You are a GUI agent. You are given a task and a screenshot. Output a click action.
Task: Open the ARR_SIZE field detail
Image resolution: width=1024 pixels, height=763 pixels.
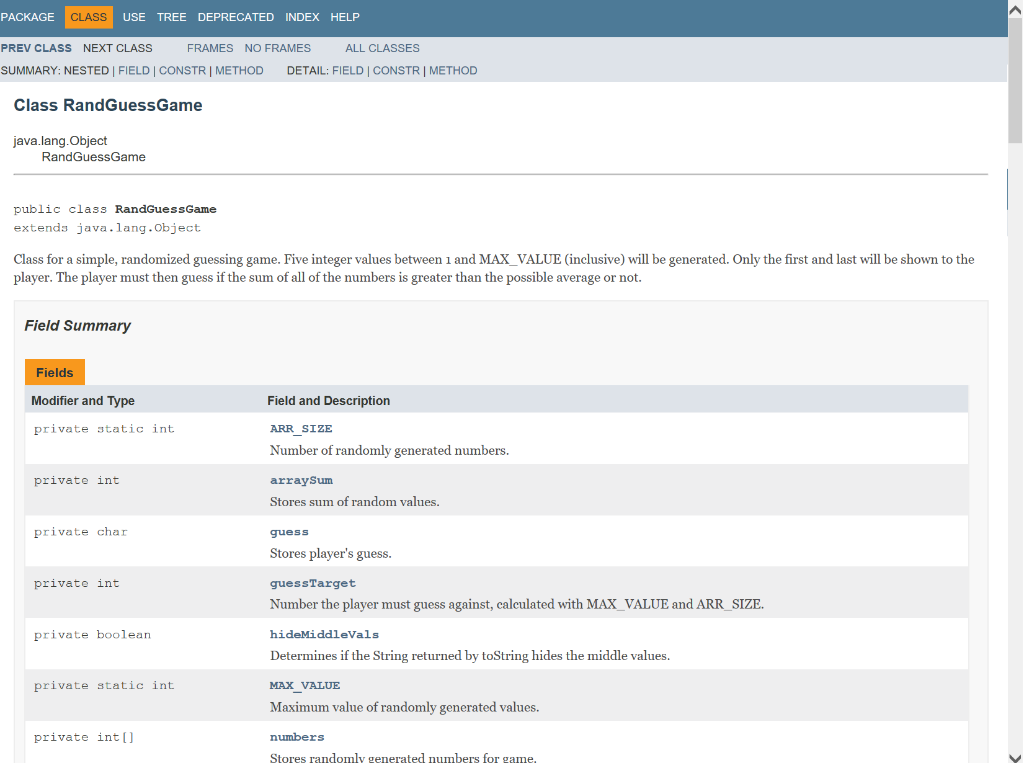tap(300, 428)
